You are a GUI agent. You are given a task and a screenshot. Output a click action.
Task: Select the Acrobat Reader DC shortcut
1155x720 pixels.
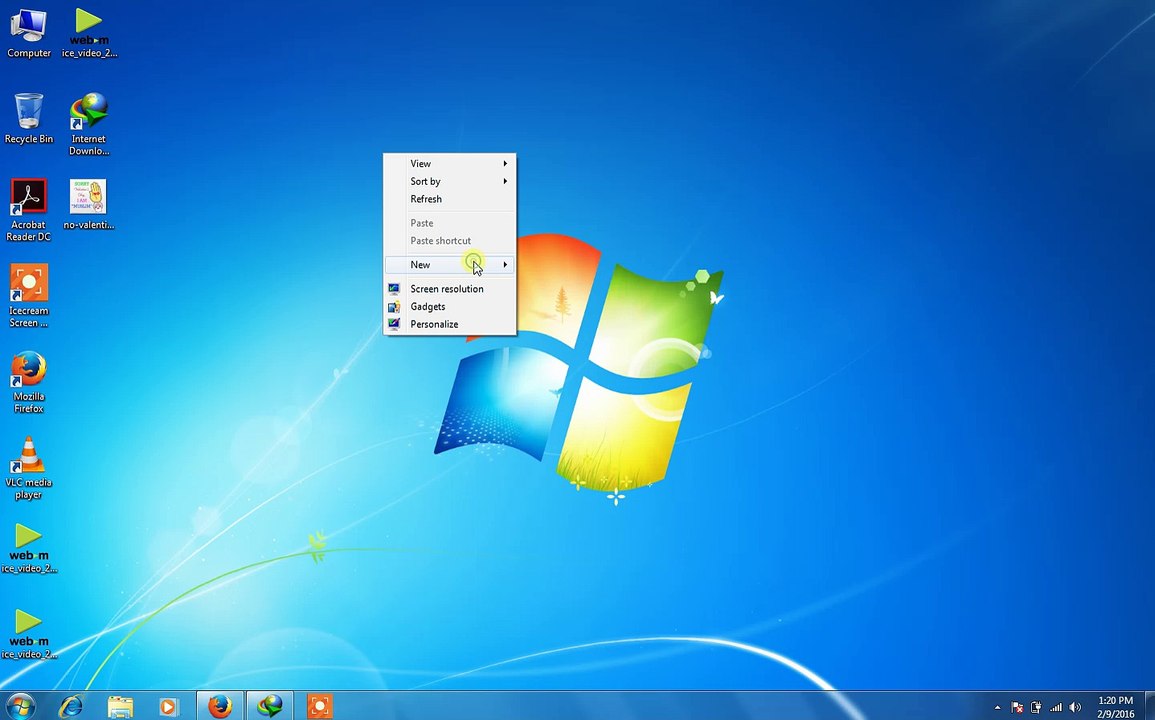tap(29, 210)
